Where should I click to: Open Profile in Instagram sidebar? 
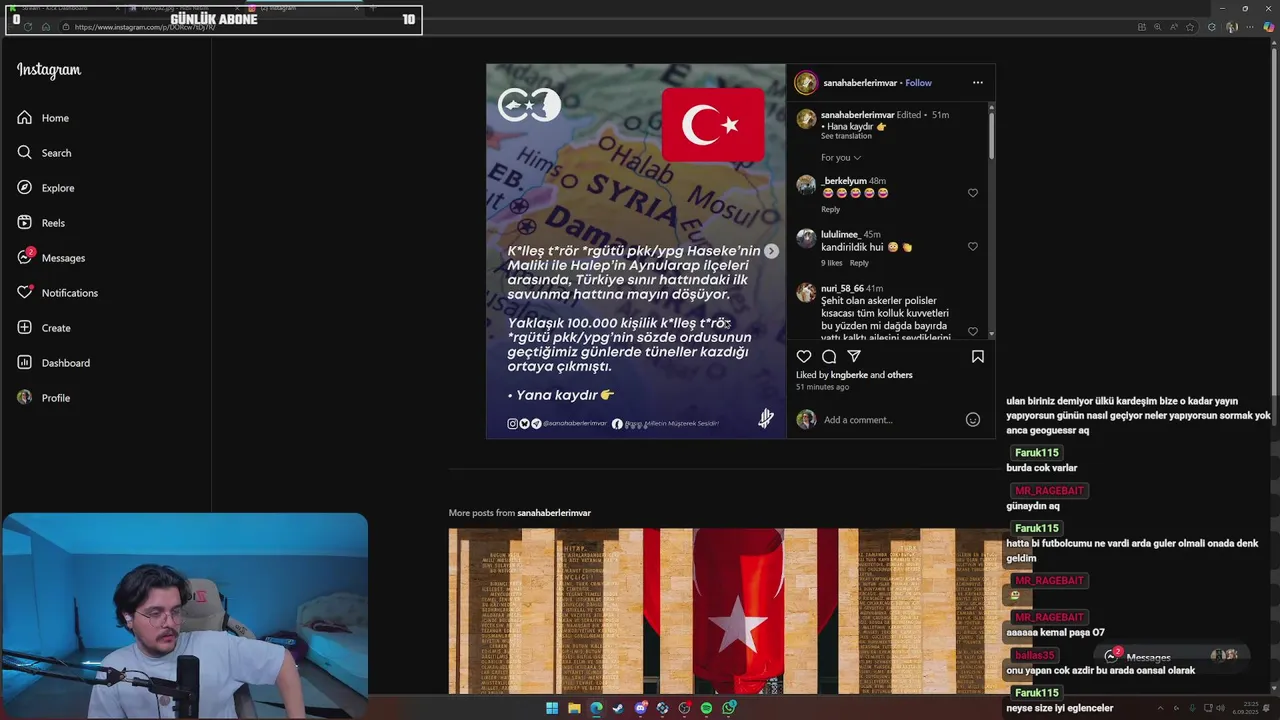(x=43, y=398)
